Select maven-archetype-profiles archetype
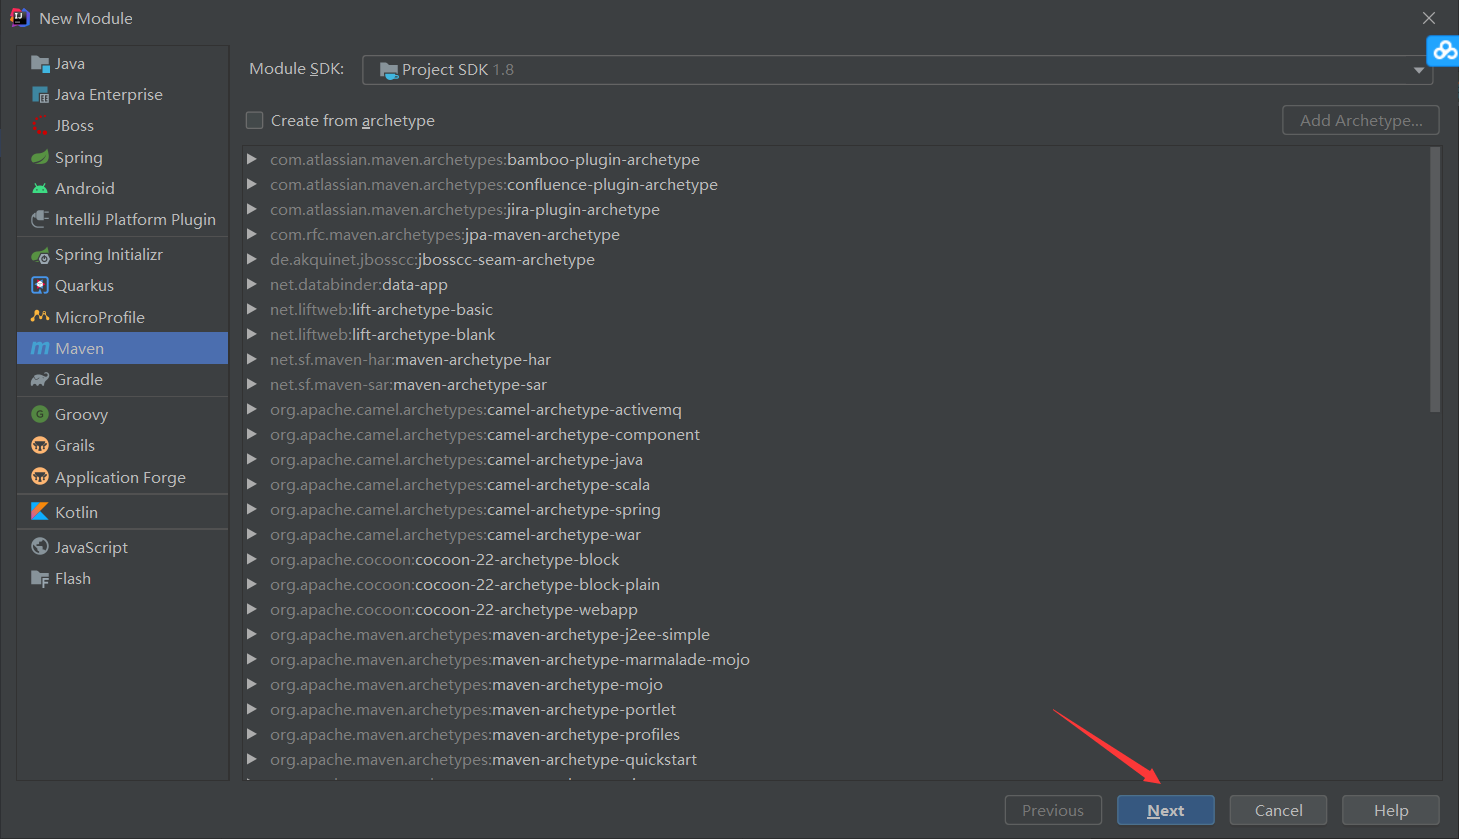 (475, 734)
